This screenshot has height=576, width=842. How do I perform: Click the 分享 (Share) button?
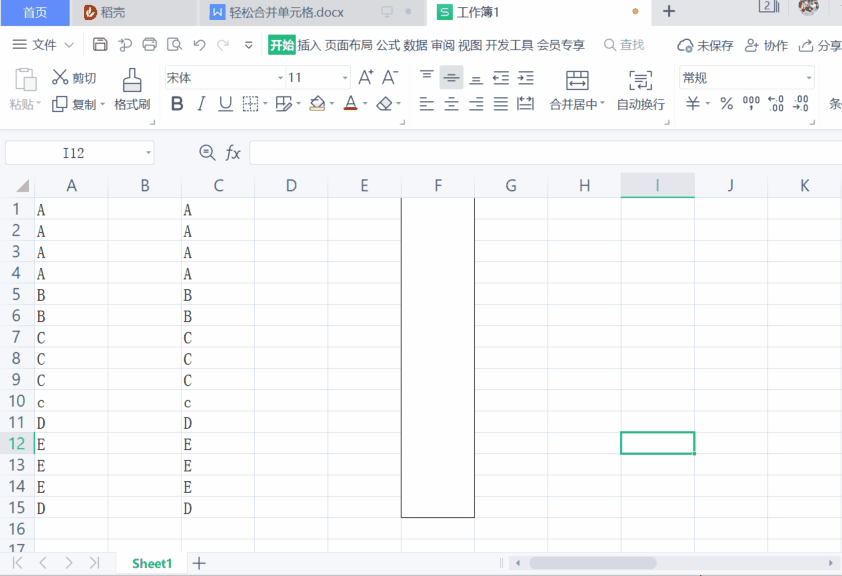tap(820, 46)
